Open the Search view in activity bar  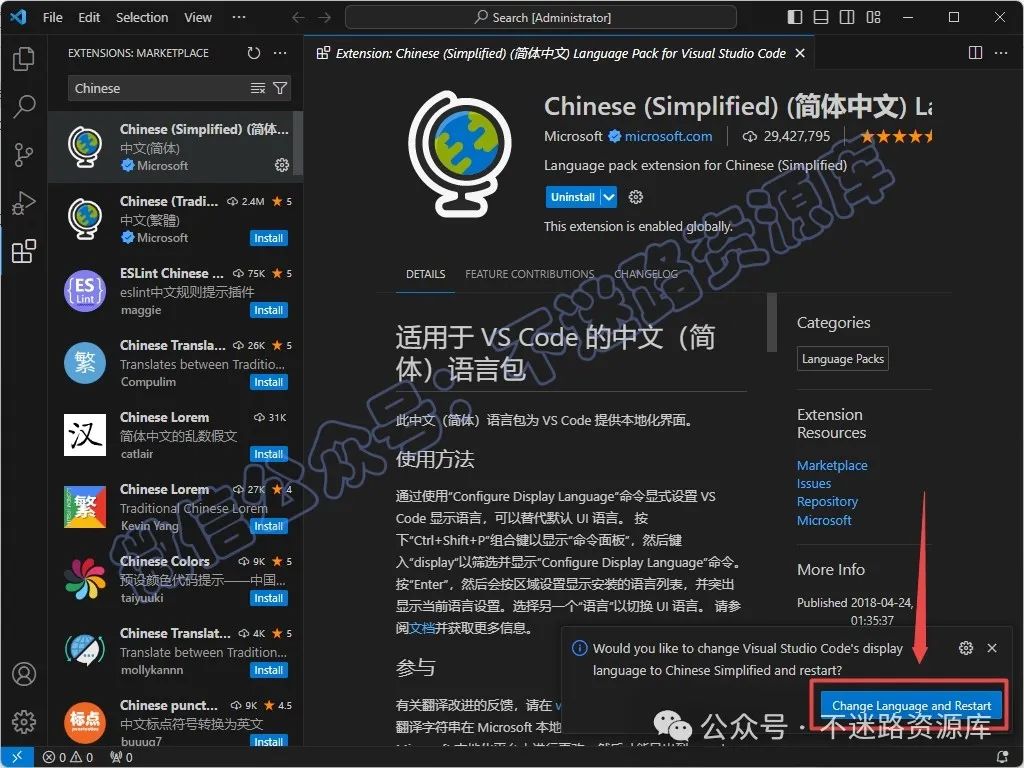coord(24,106)
